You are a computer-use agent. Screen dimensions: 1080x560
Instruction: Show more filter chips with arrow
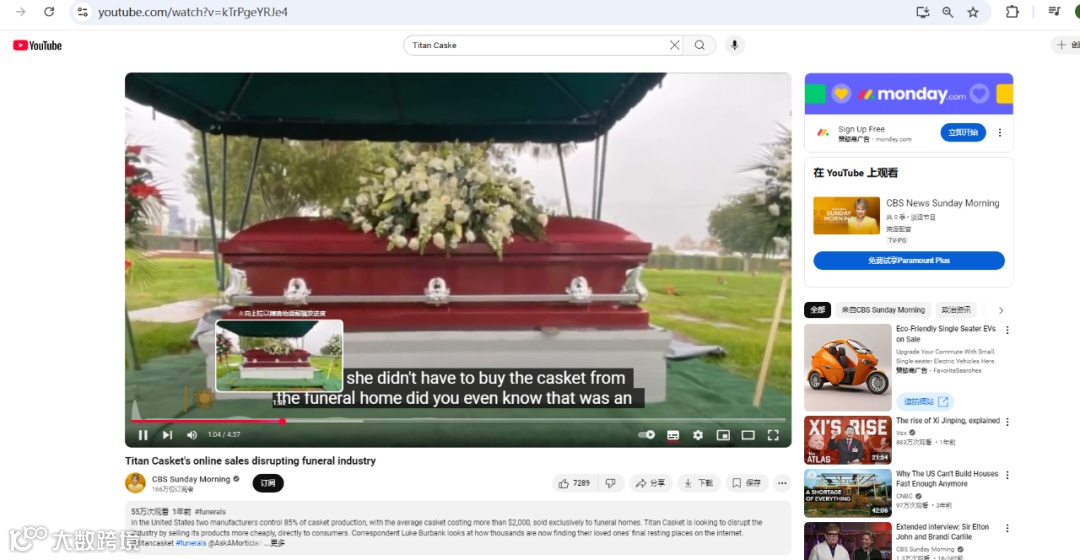click(x=1001, y=310)
